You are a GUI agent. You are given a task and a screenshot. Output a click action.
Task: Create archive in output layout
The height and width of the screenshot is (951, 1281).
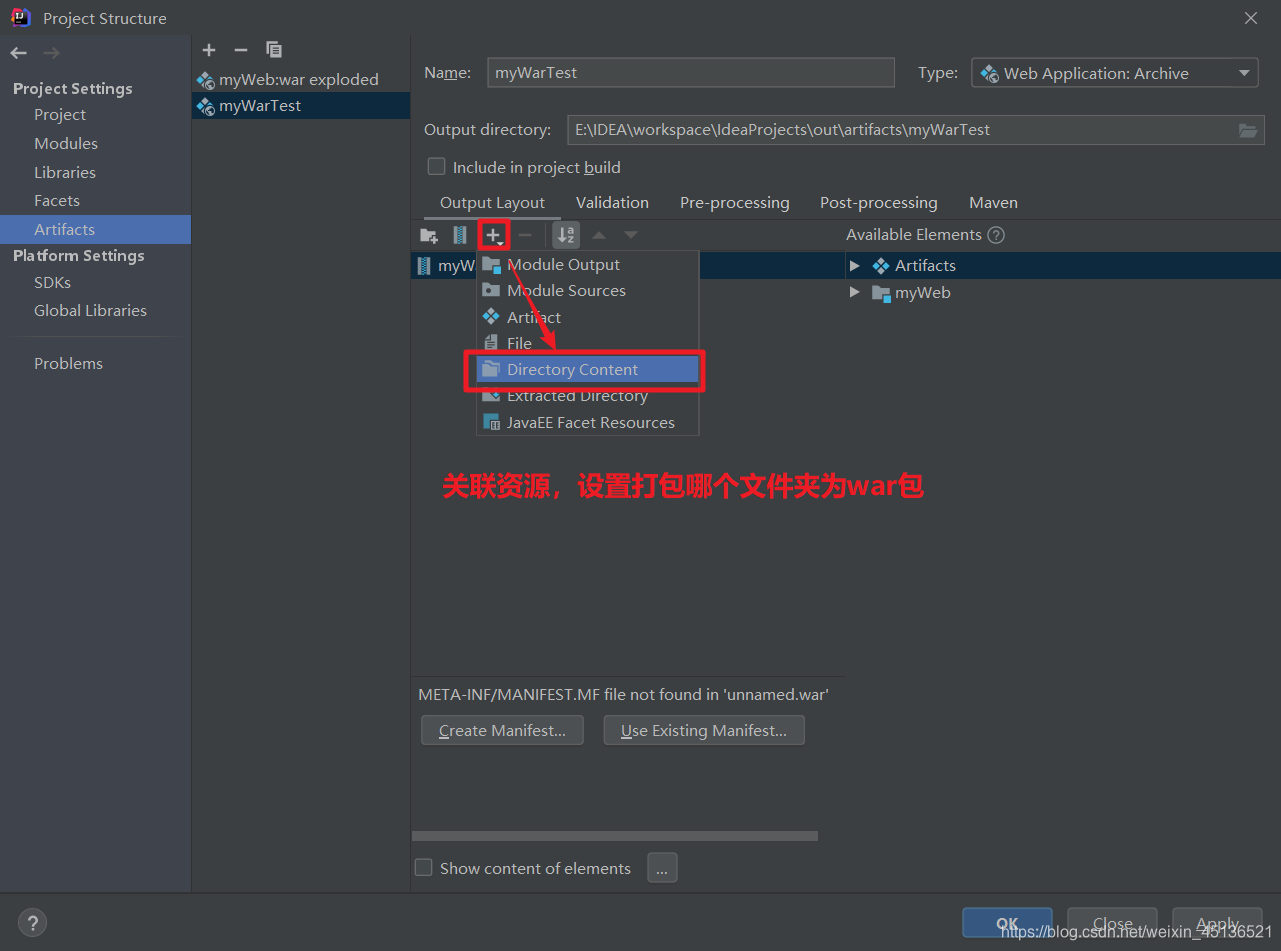point(460,235)
